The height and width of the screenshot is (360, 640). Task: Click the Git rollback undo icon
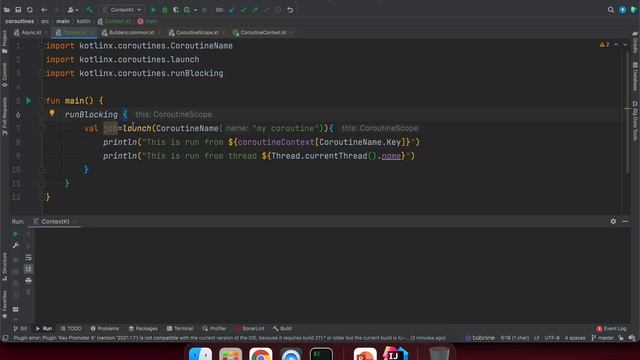[290, 10]
